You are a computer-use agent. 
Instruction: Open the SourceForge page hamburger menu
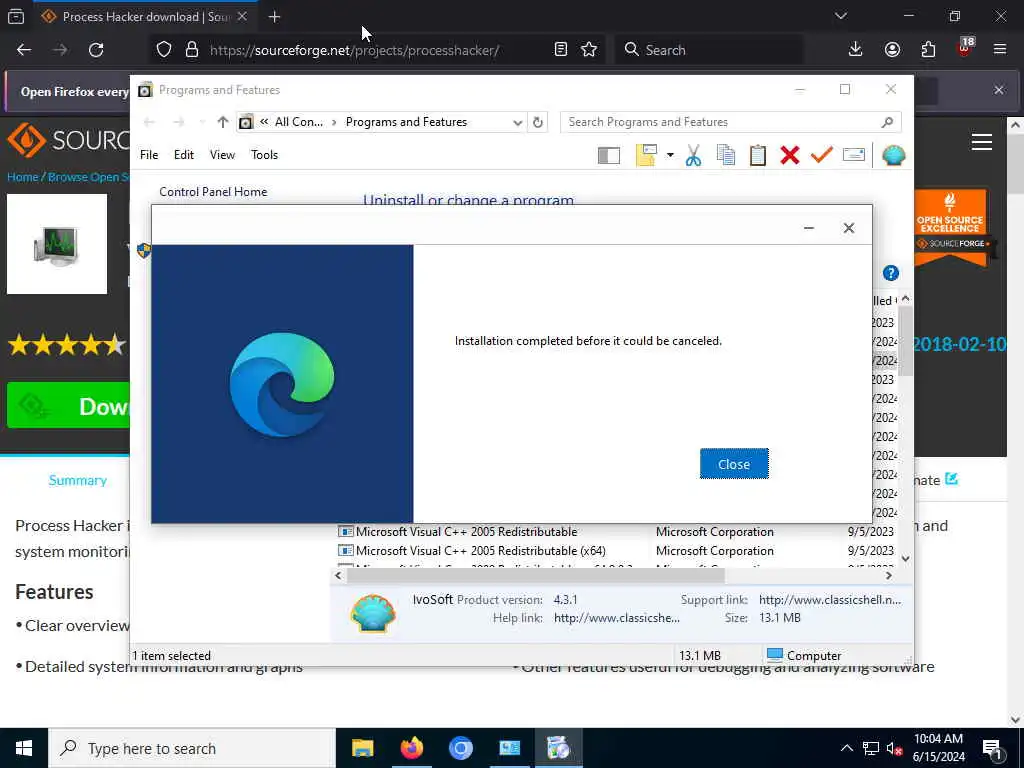pos(982,142)
